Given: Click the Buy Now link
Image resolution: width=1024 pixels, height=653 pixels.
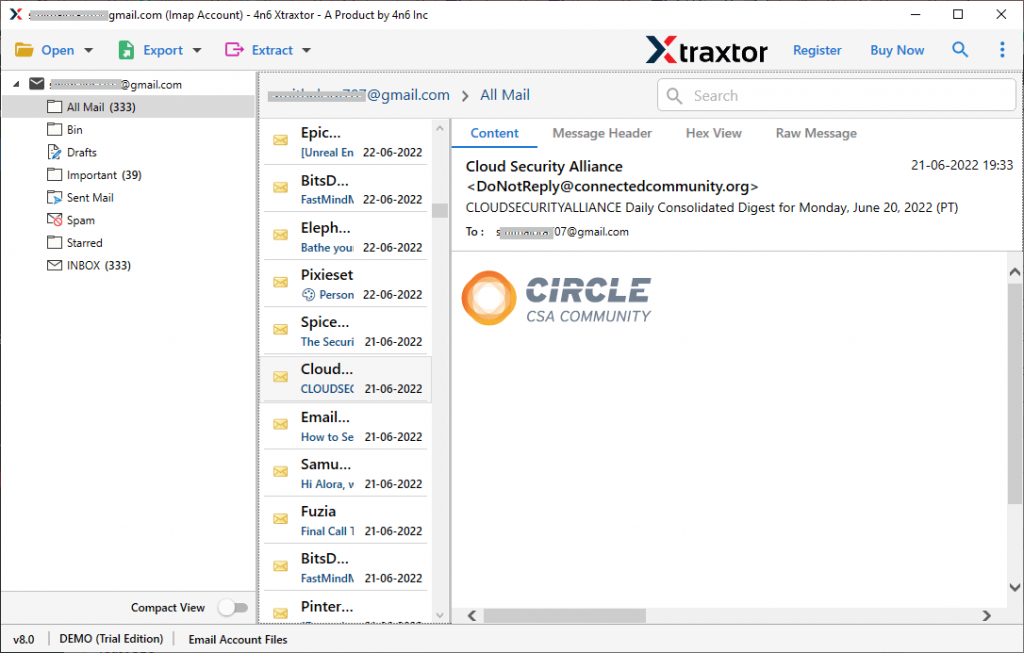Looking at the screenshot, I should point(896,49).
